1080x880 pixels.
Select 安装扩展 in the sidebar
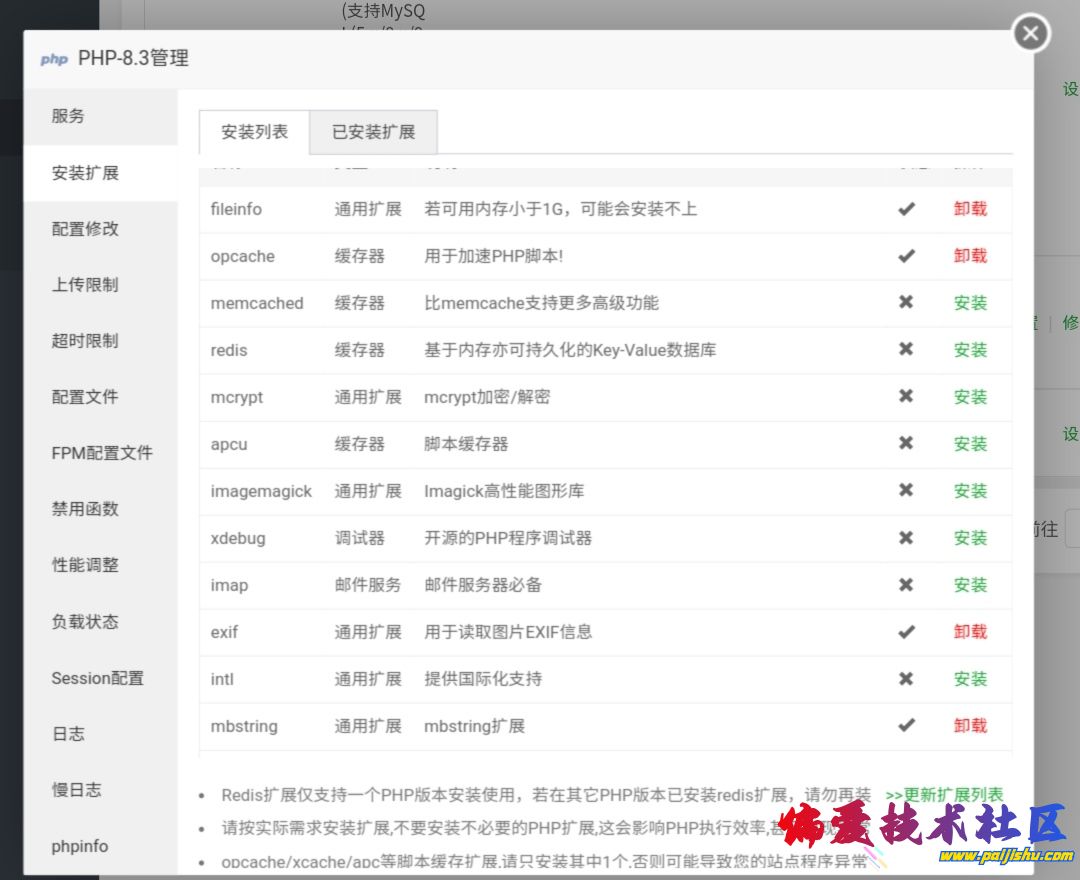click(x=101, y=172)
